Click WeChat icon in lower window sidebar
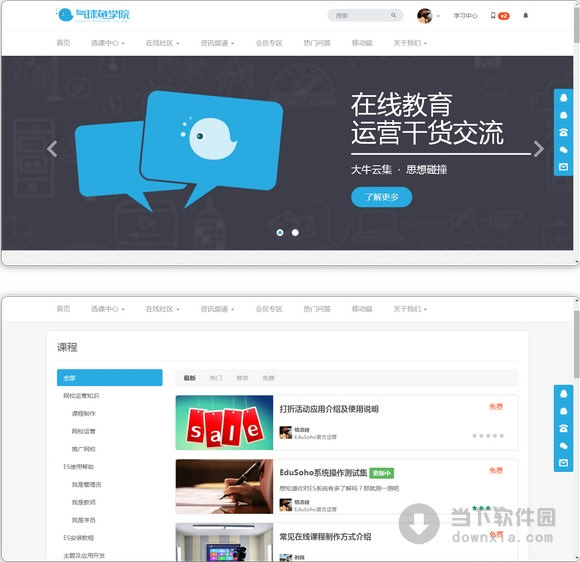580x562 pixels. coord(563,445)
